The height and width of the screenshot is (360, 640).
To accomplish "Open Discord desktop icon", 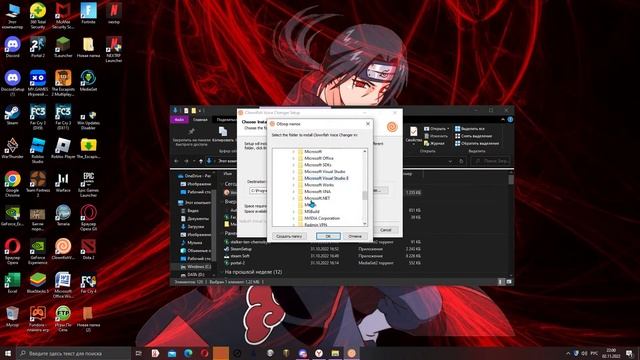I will tap(12, 47).
